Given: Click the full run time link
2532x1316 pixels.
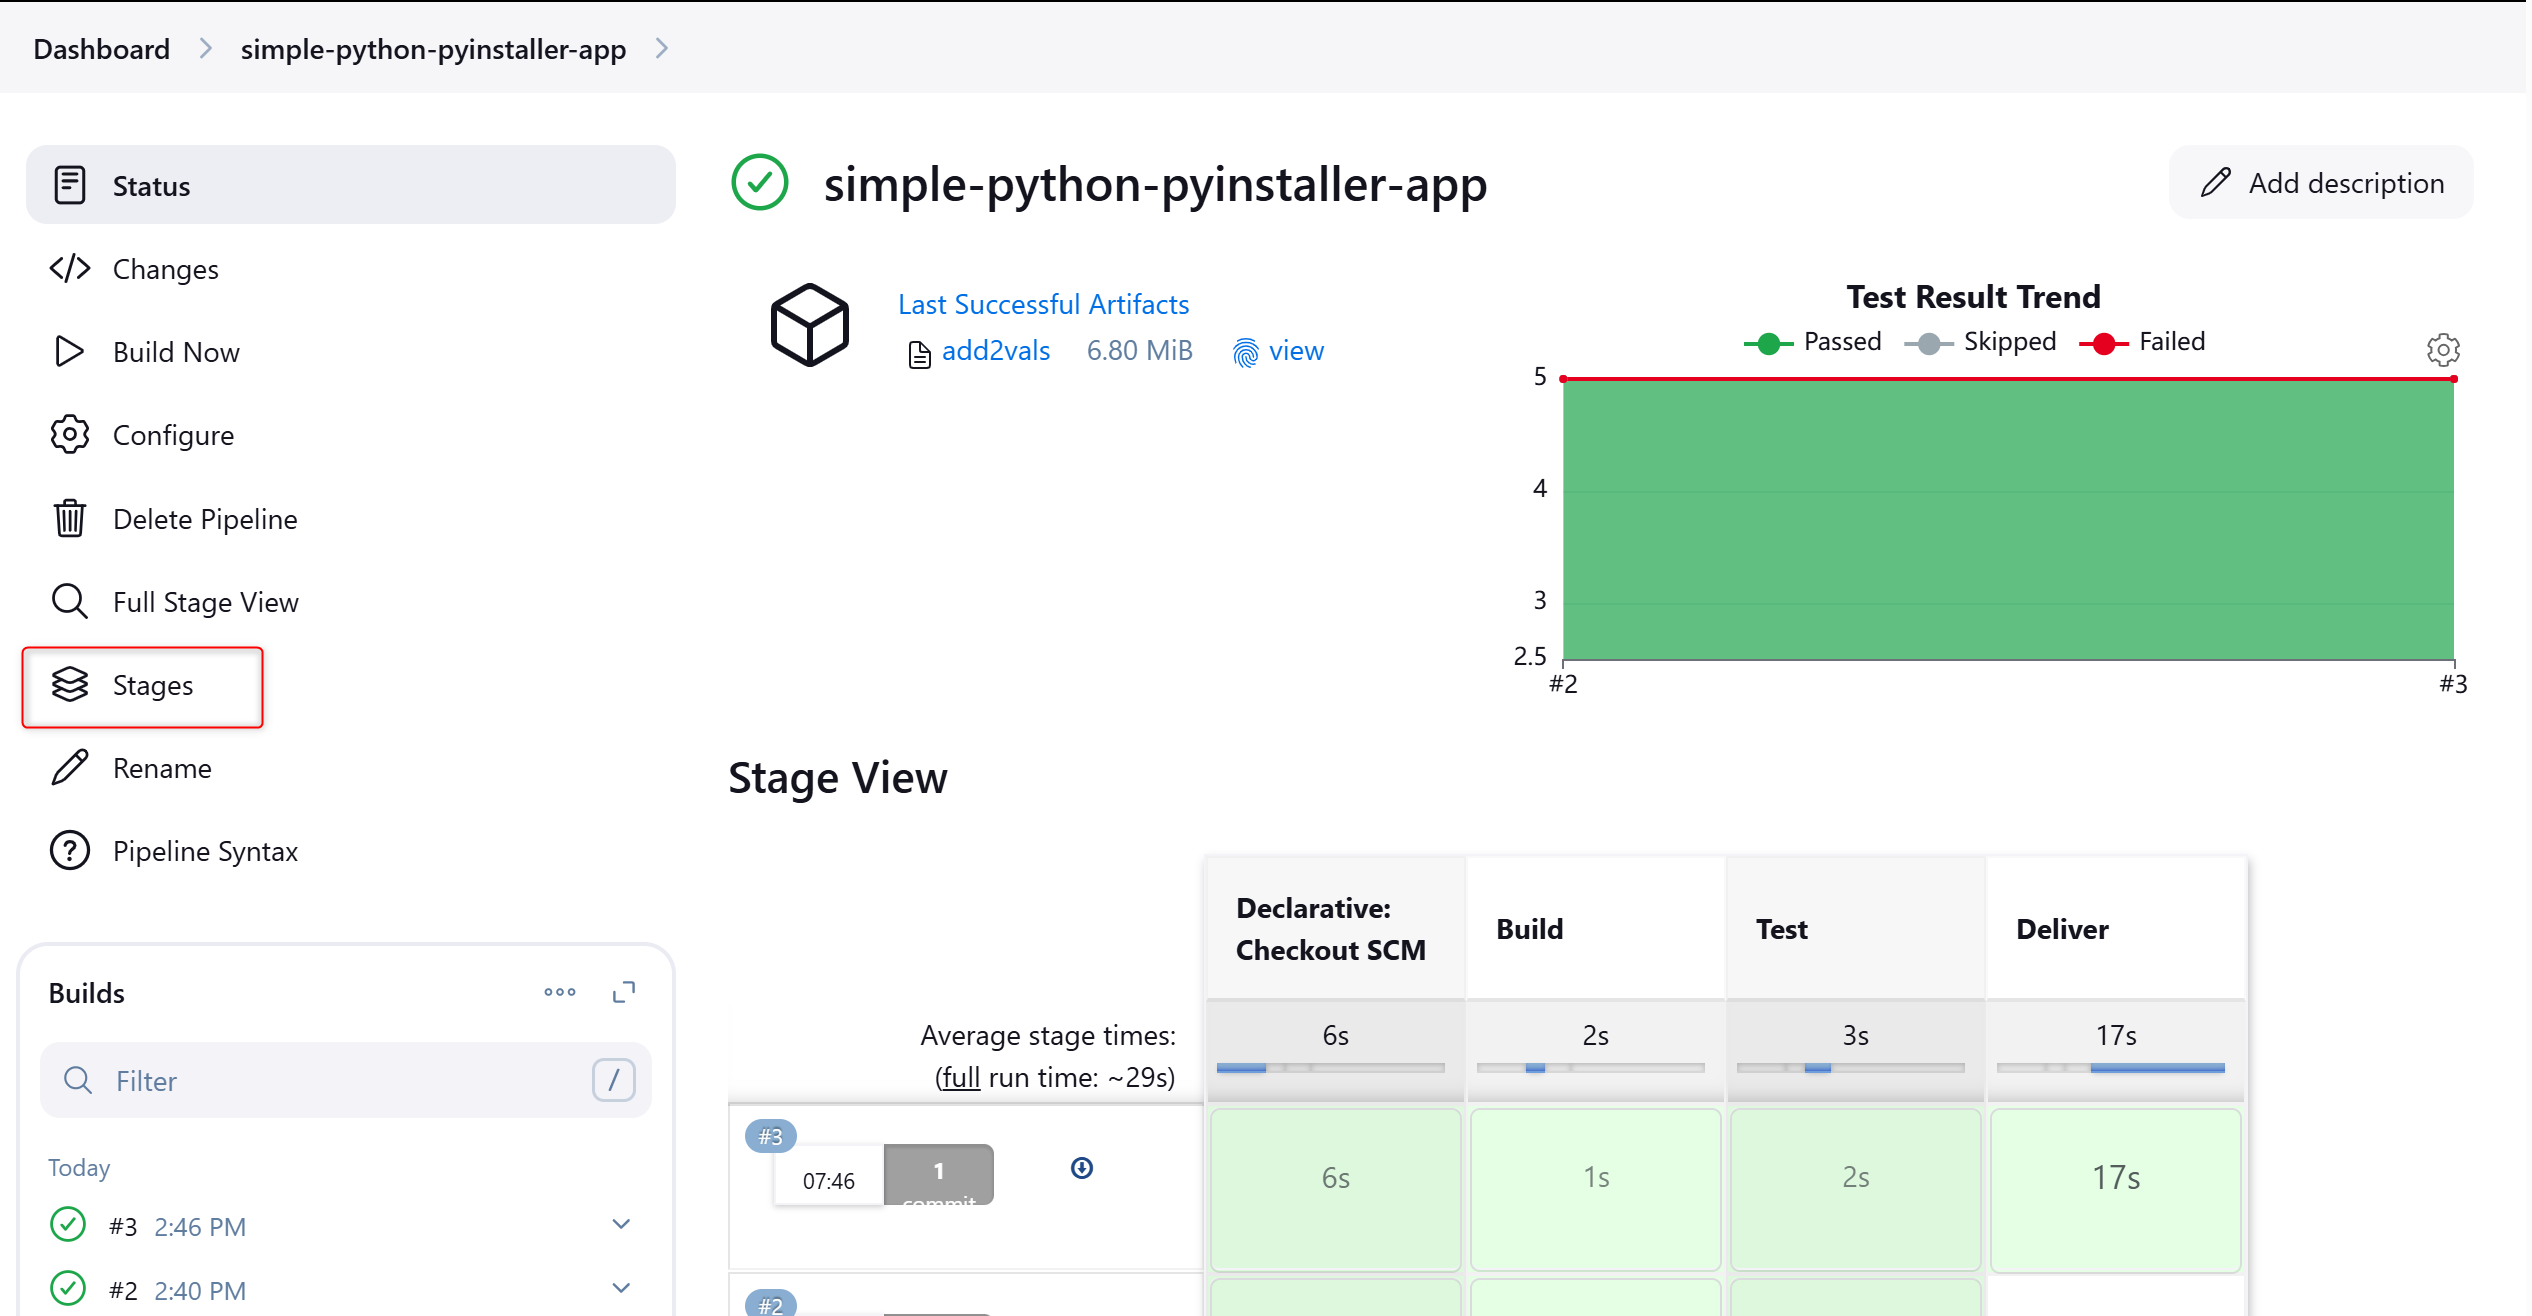Looking at the screenshot, I should [x=959, y=1078].
